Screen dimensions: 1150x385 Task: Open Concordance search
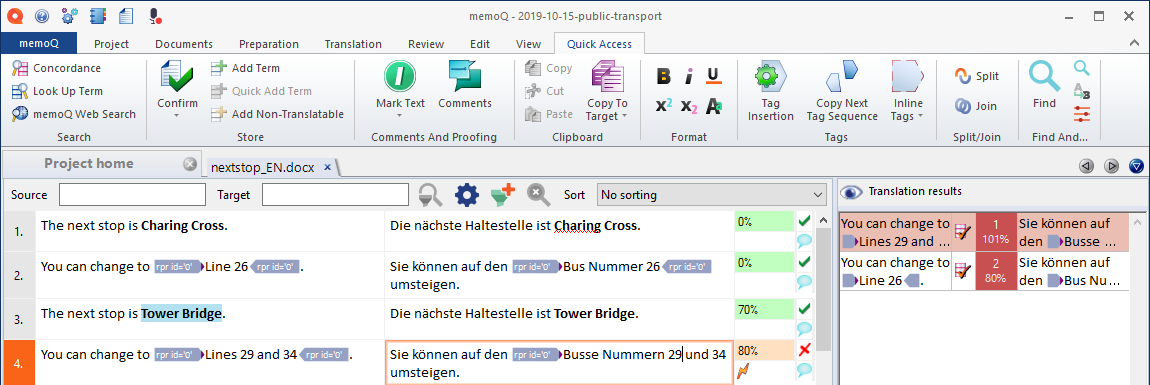56,68
